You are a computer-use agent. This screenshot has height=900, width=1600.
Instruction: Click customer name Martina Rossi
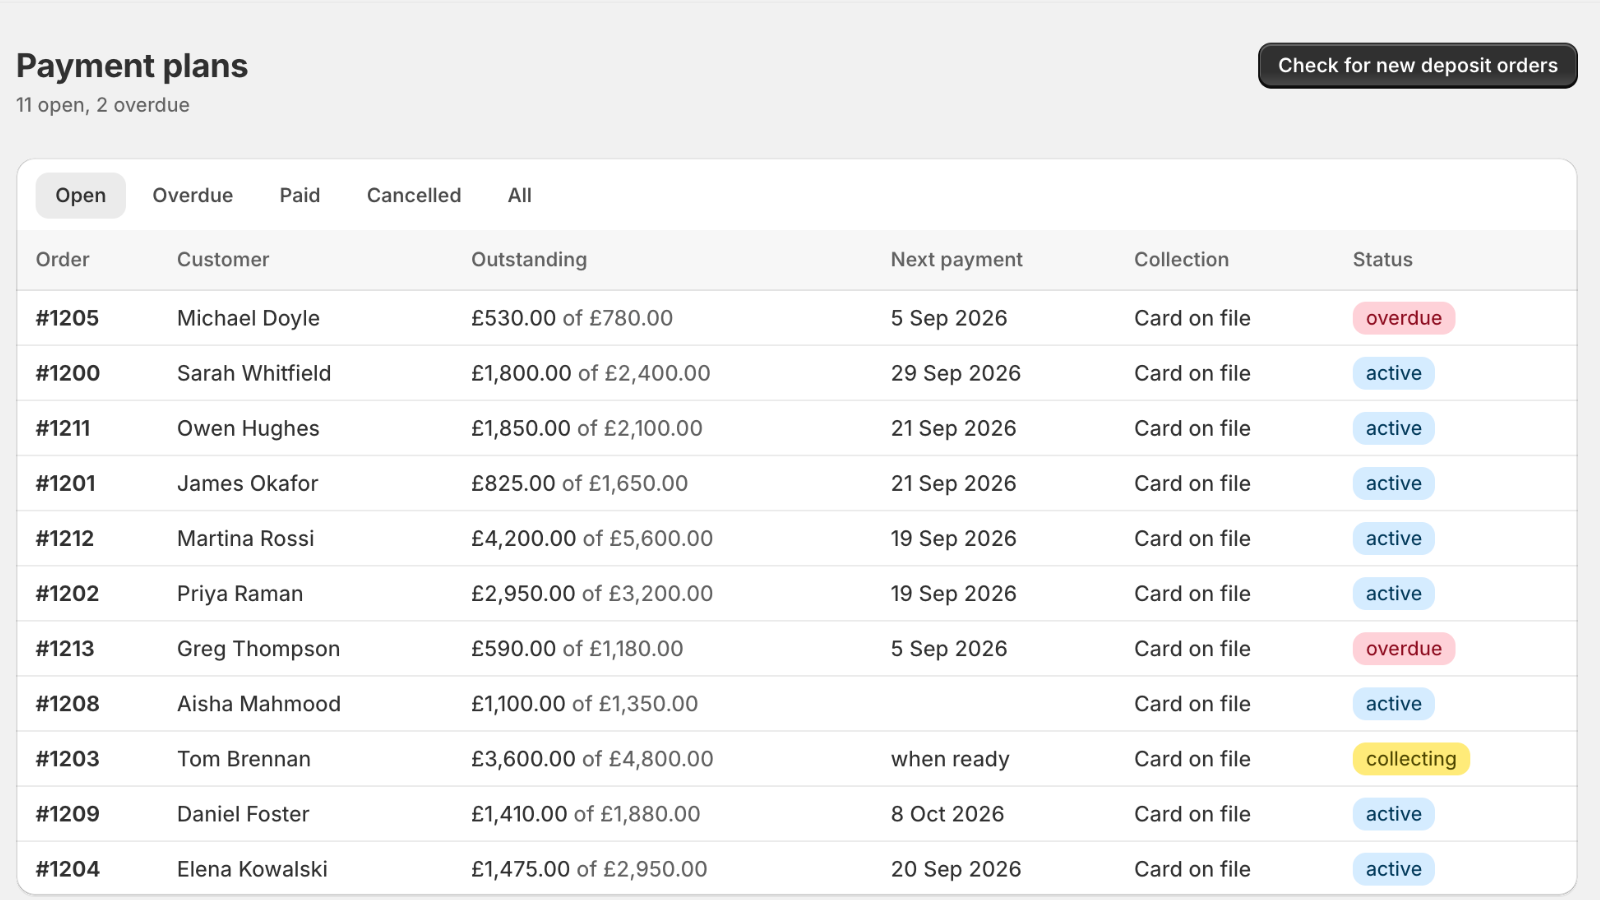(246, 538)
